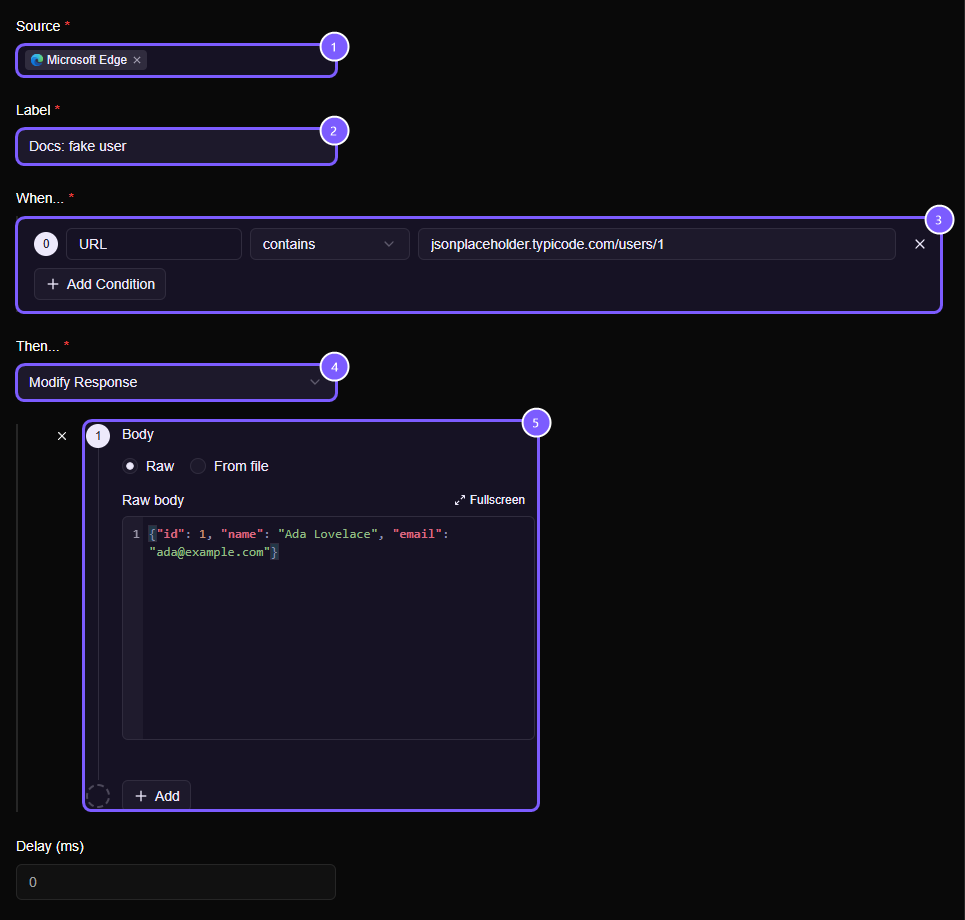965x920 pixels.
Task: Open the contains operator dropdown
Action: [x=329, y=244]
